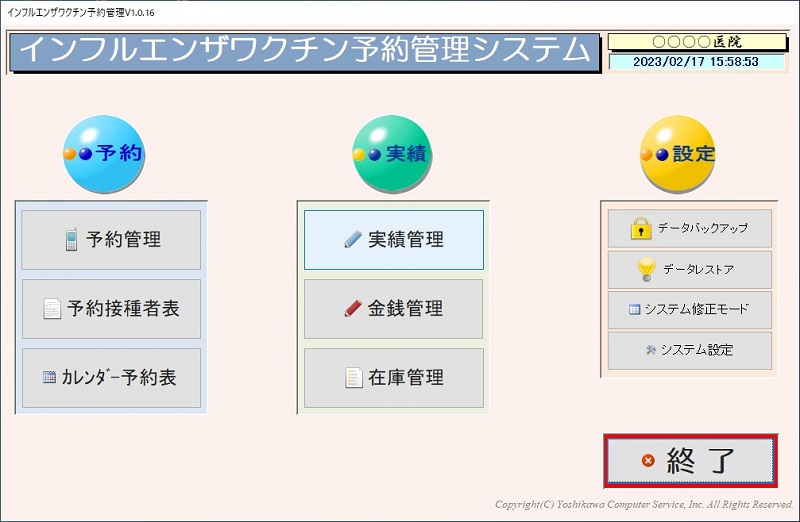Start データレストア data restore
The height and width of the screenshot is (522, 800).
tap(689, 269)
